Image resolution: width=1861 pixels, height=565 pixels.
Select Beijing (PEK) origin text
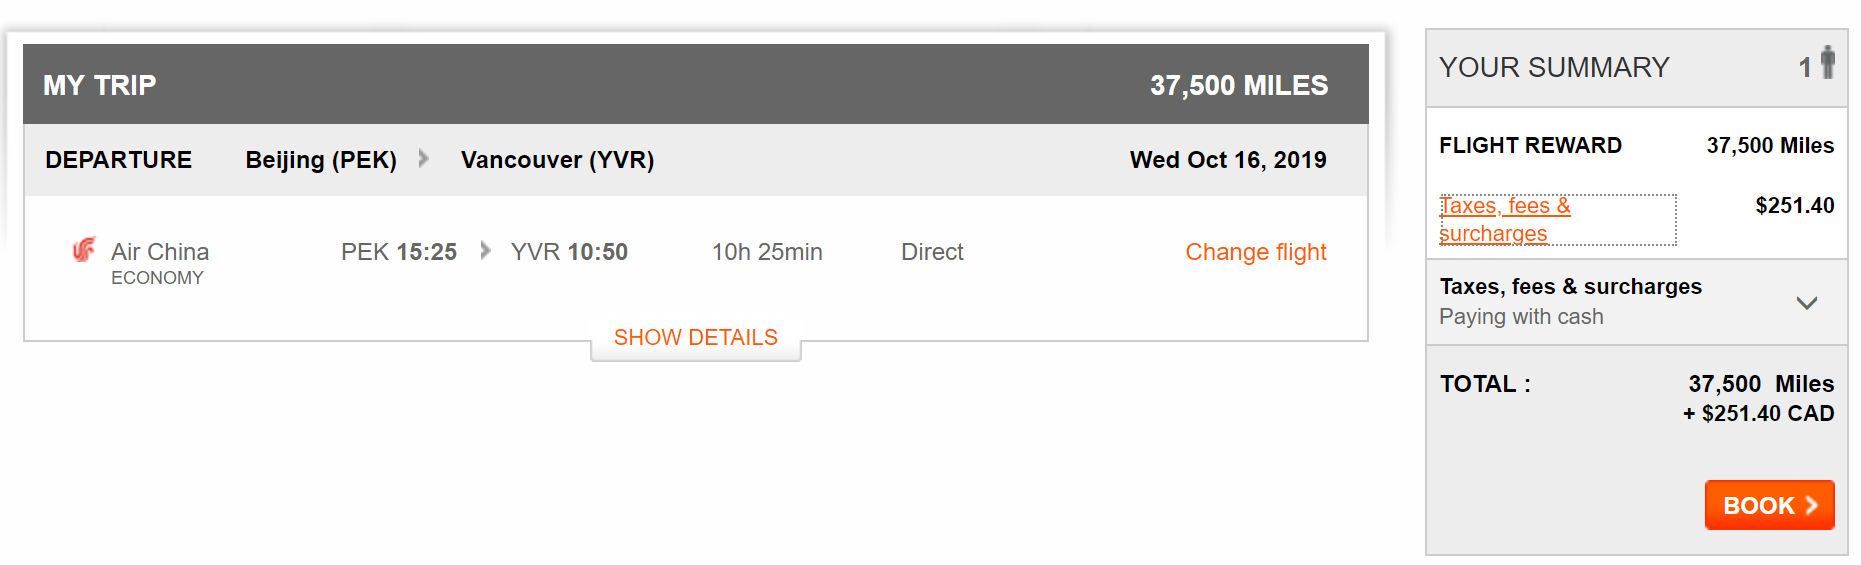pyautogui.click(x=321, y=160)
